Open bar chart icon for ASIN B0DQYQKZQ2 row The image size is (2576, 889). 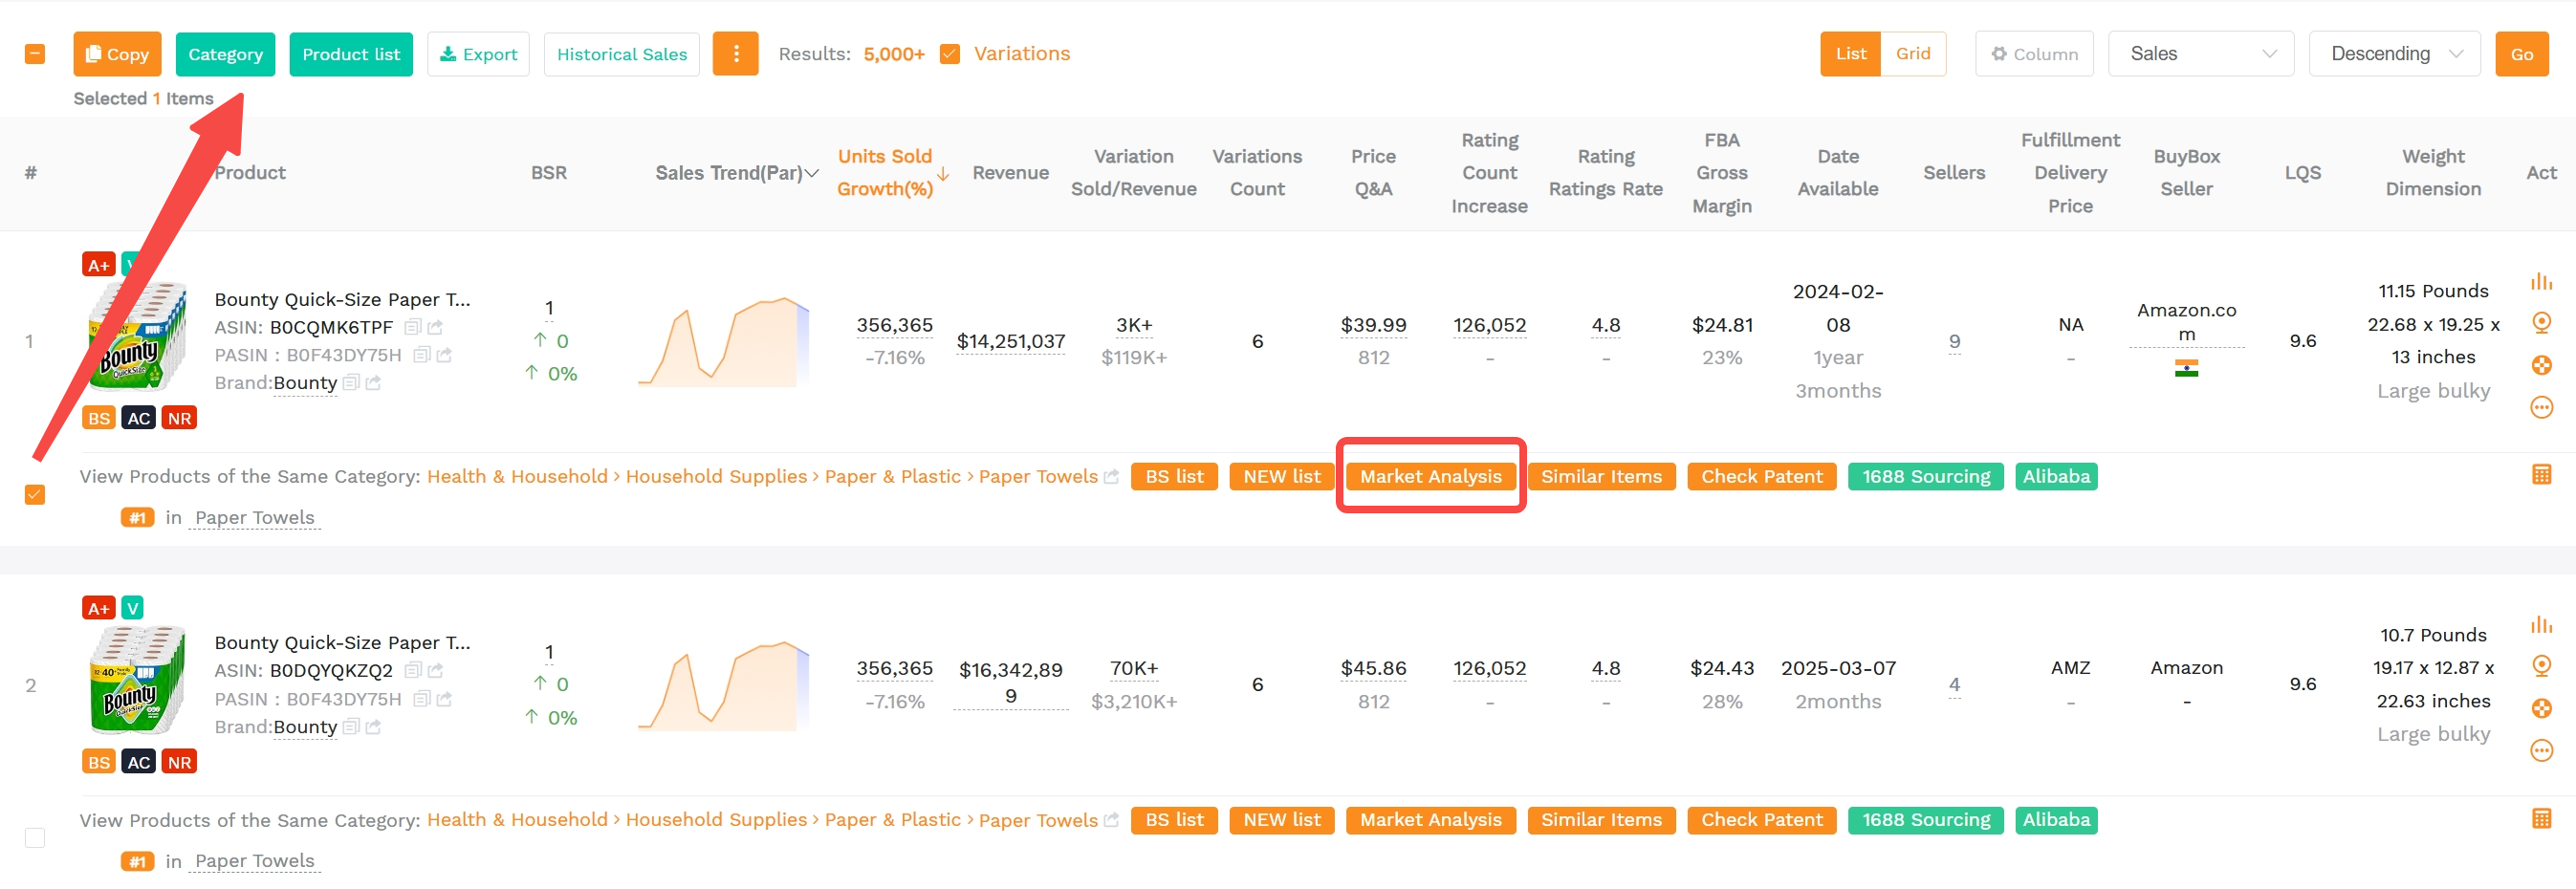coord(2541,625)
